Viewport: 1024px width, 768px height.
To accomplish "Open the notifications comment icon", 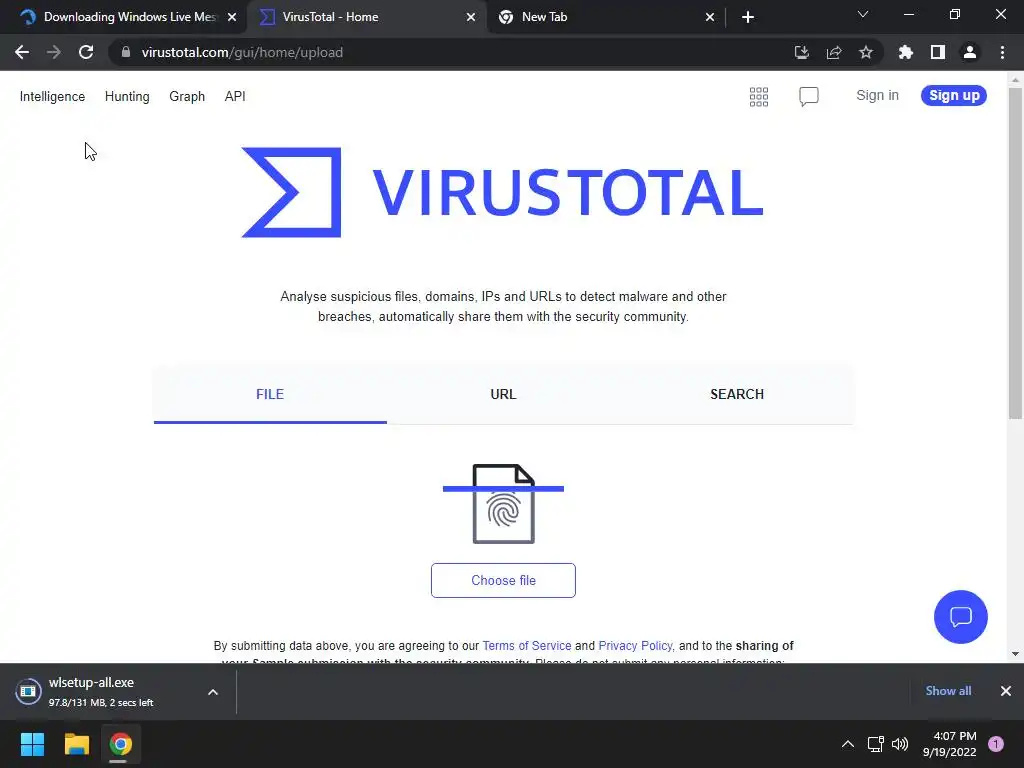I will 808,97.
